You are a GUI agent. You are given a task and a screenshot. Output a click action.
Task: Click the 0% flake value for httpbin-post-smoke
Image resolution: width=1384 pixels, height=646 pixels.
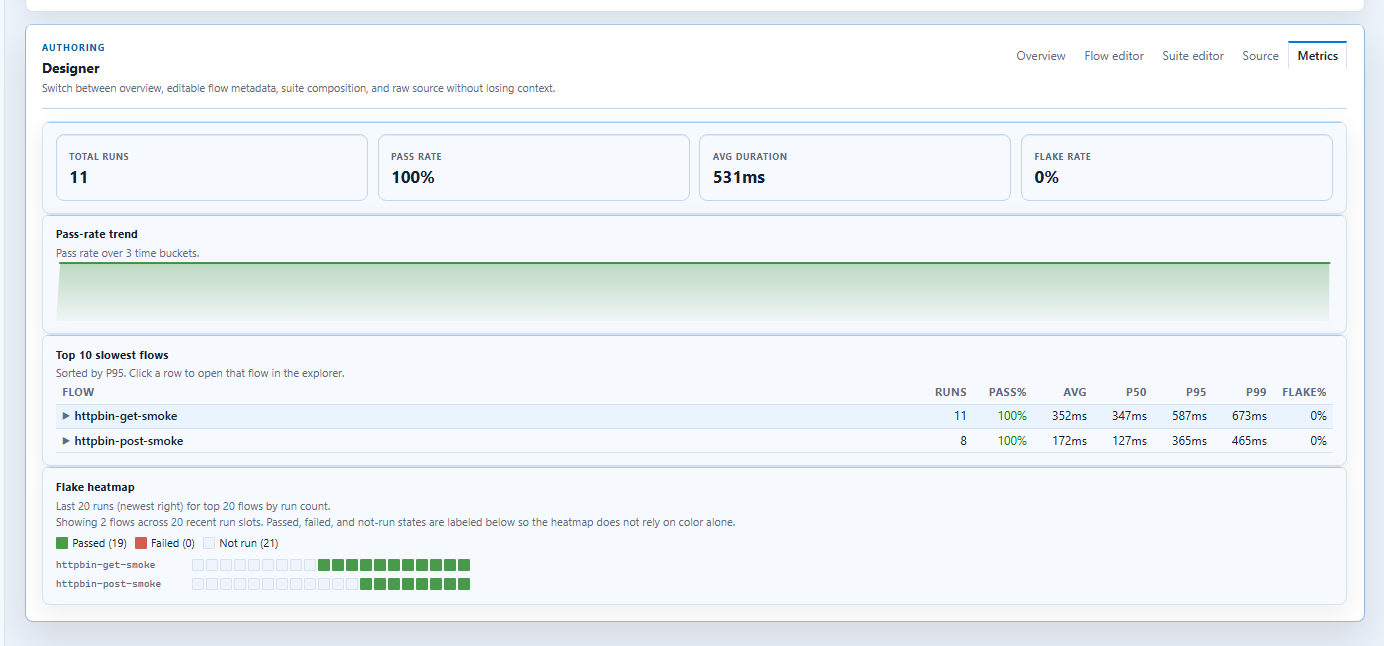click(x=1318, y=441)
